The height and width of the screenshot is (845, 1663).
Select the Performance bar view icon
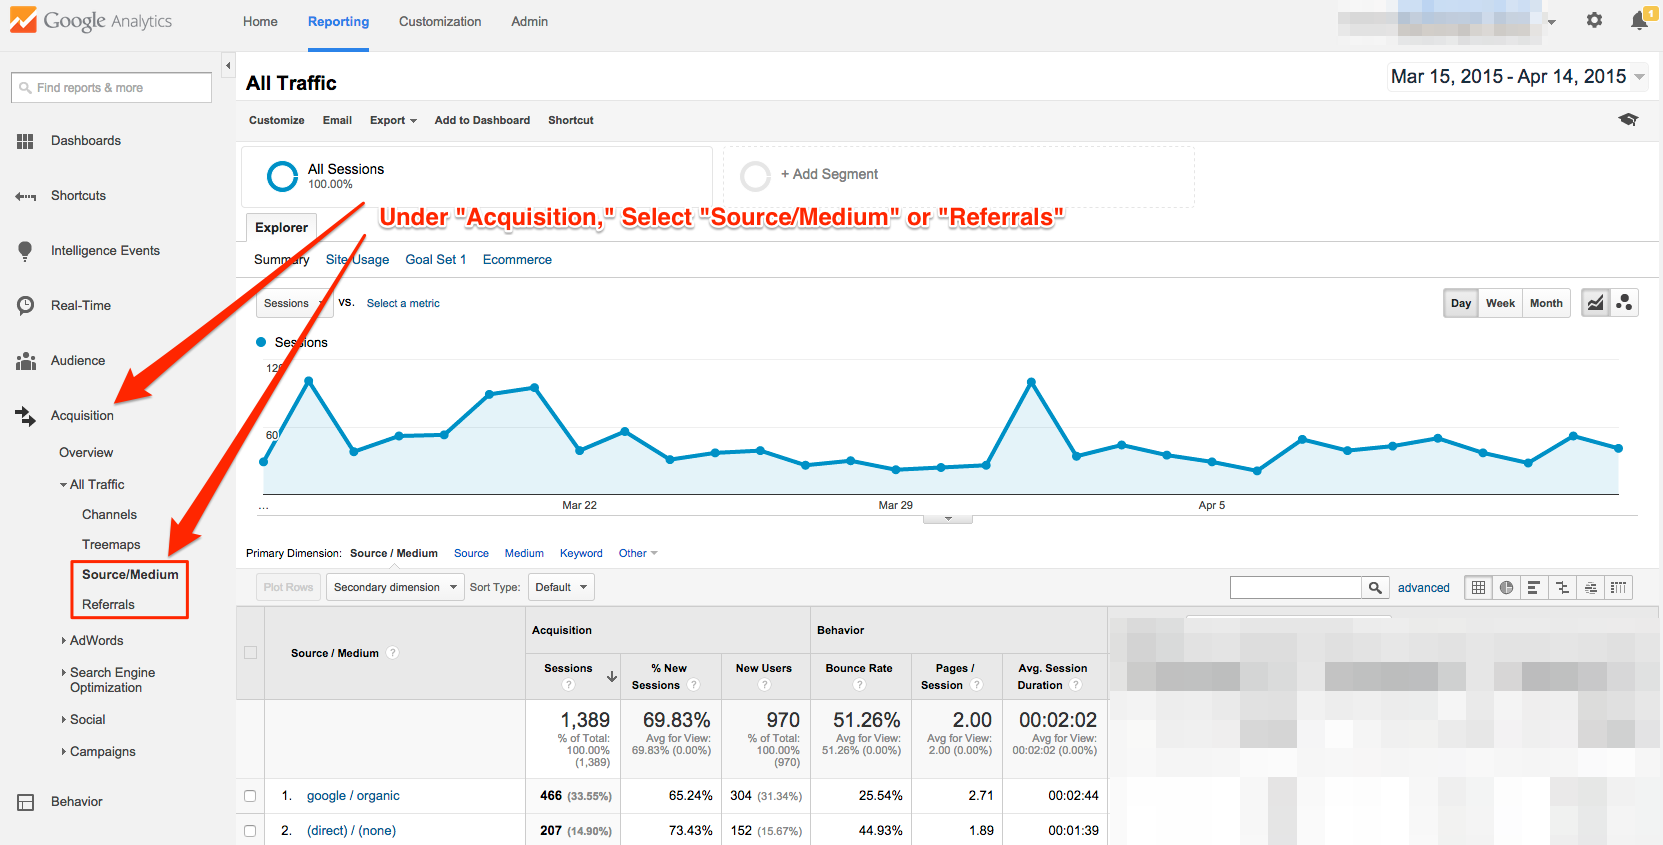[1534, 588]
